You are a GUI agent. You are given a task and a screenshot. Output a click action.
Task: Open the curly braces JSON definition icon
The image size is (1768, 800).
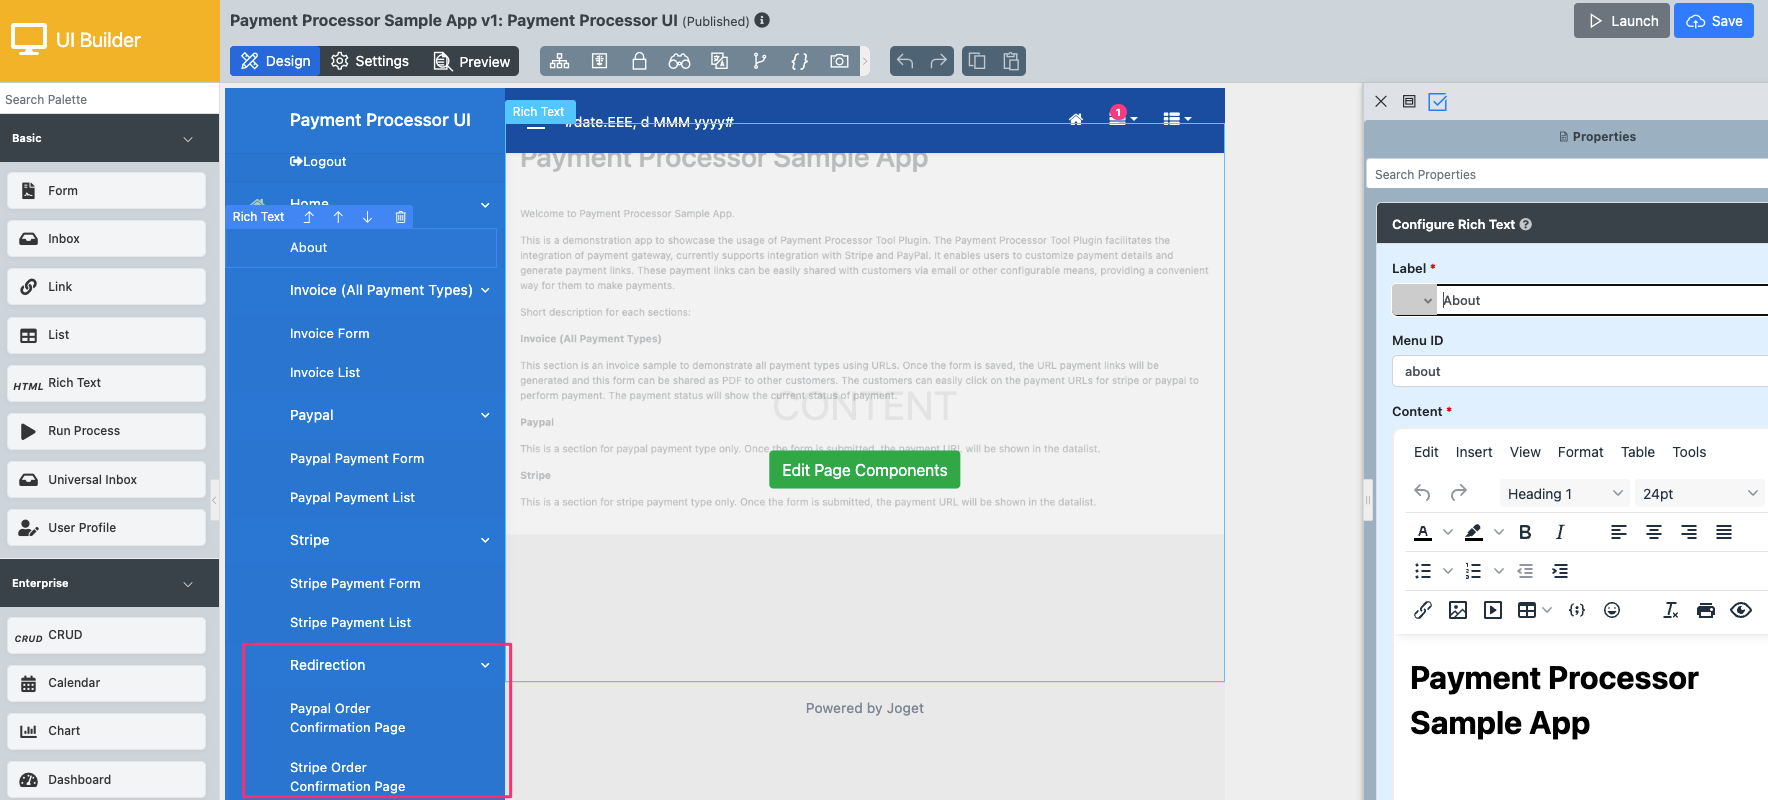(x=799, y=61)
